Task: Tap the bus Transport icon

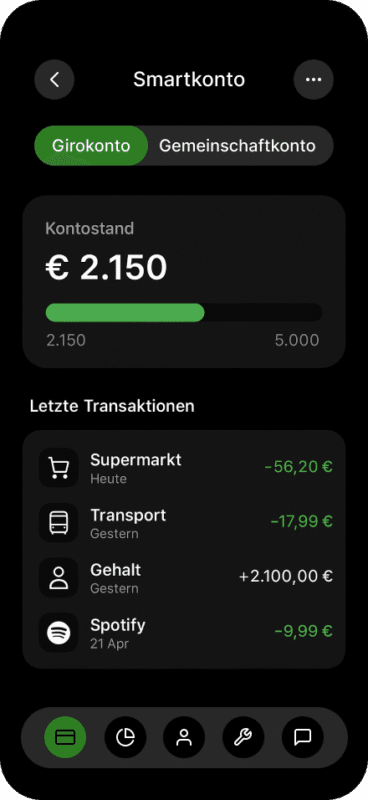Action: (59, 522)
